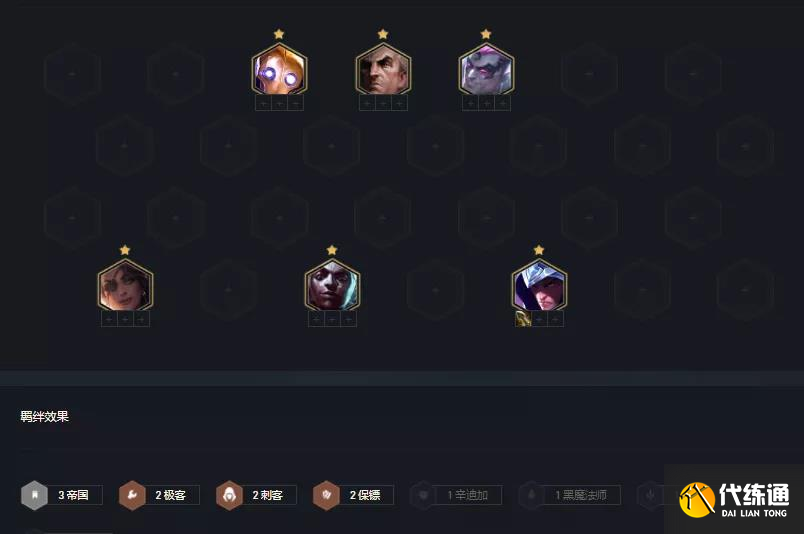This screenshot has width=804, height=534.
Task: Click the 刺客 hooded trait icon
Action: (x=229, y=495)
